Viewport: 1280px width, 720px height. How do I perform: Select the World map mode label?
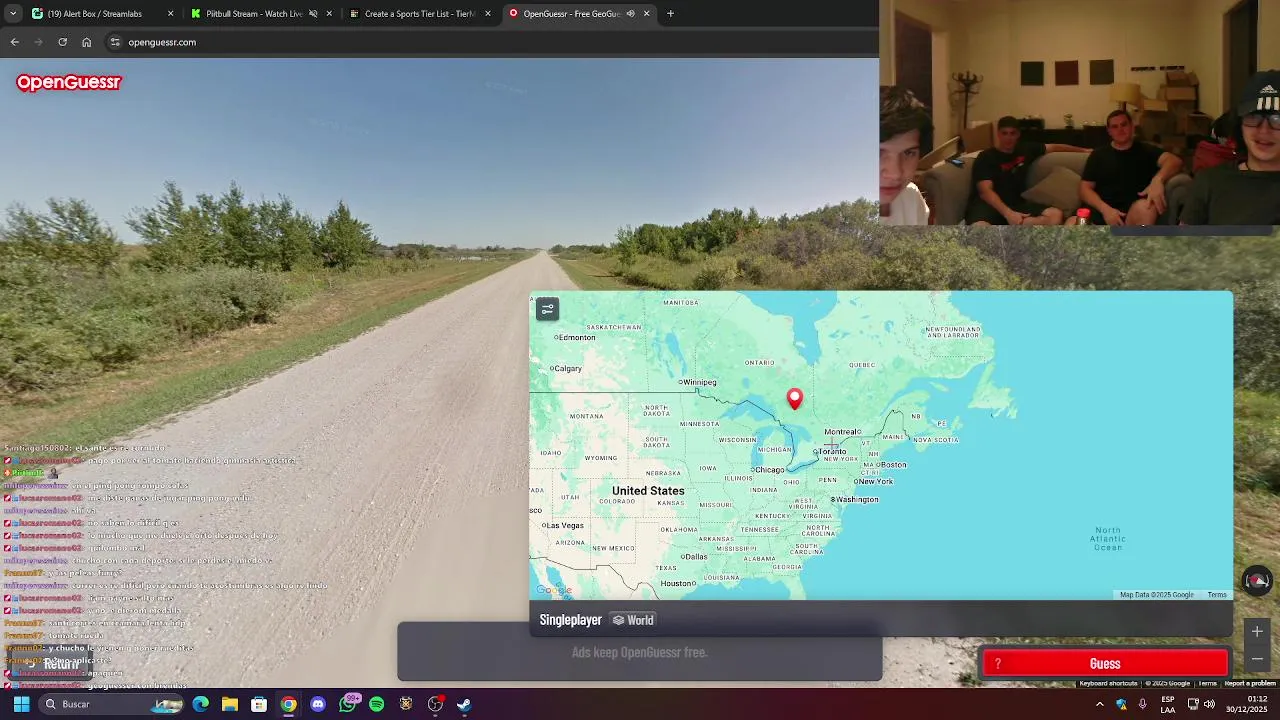[x=633, y=620]
